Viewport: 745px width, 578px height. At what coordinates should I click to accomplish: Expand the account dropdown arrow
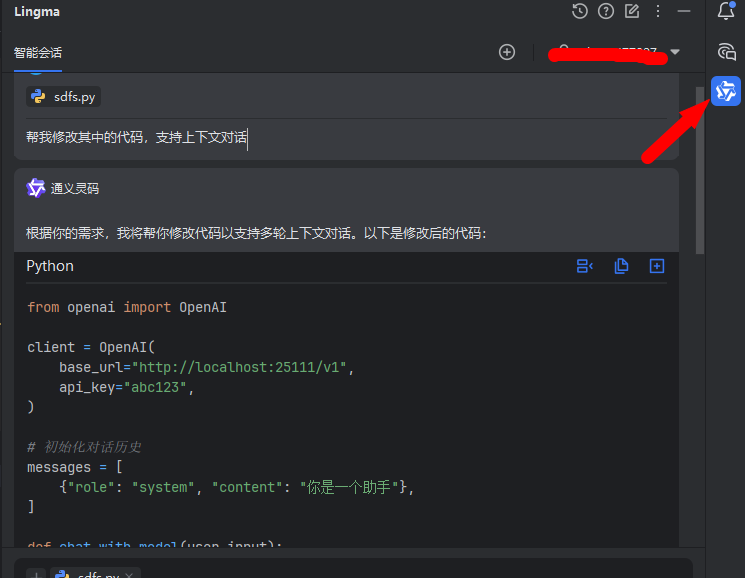pos(675,52)
